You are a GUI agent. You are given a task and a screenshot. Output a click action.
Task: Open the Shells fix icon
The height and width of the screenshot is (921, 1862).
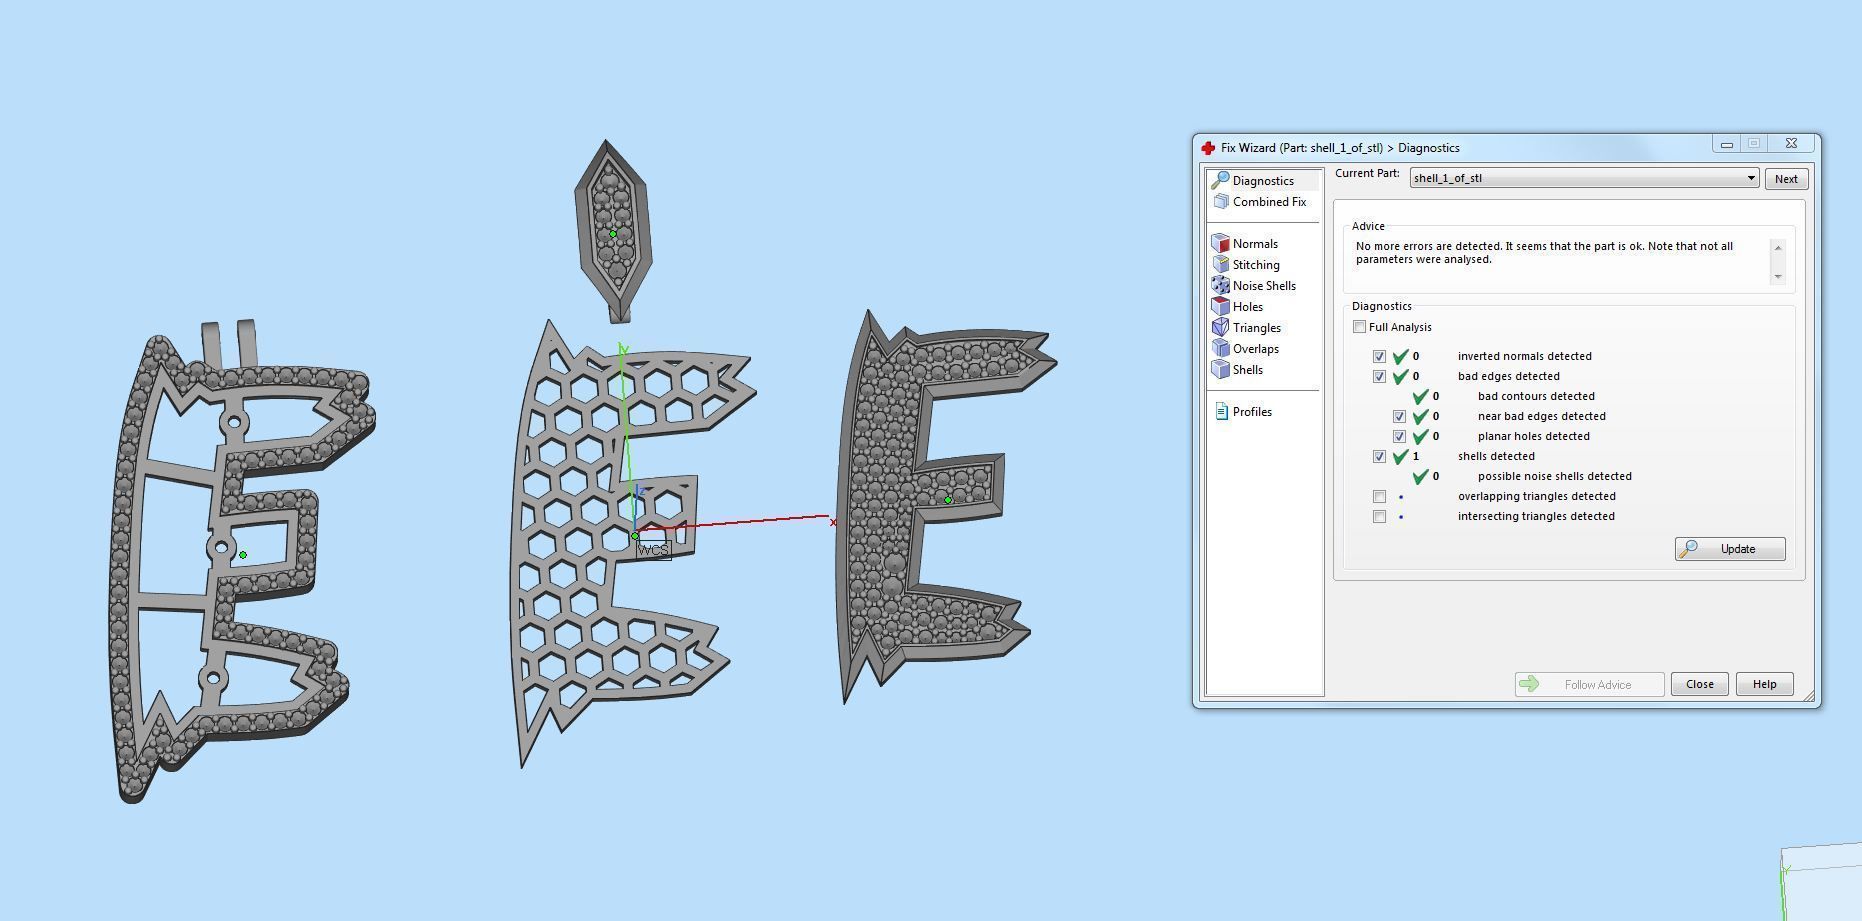[1220, 369]
